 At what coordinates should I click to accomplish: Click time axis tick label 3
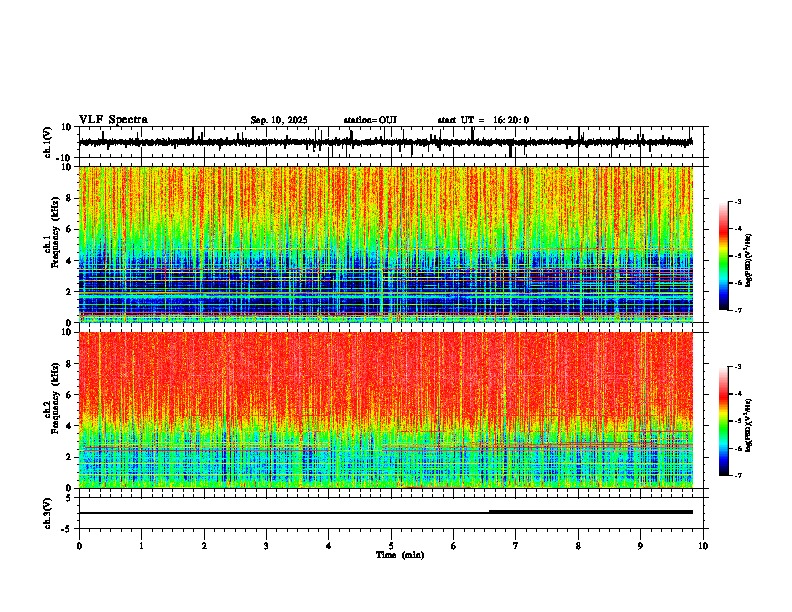tap(266, 546)
